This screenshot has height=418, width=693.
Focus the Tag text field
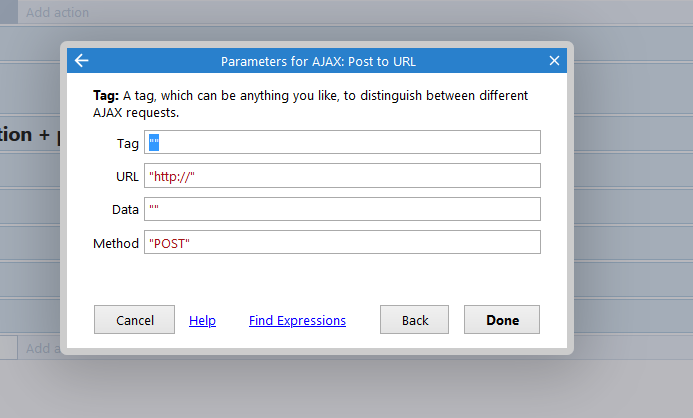click(x=342, y=142)
